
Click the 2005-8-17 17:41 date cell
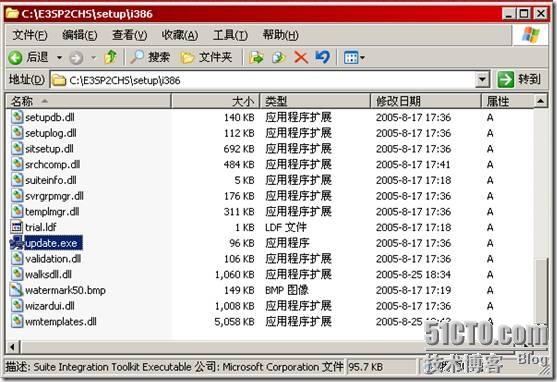413,165
